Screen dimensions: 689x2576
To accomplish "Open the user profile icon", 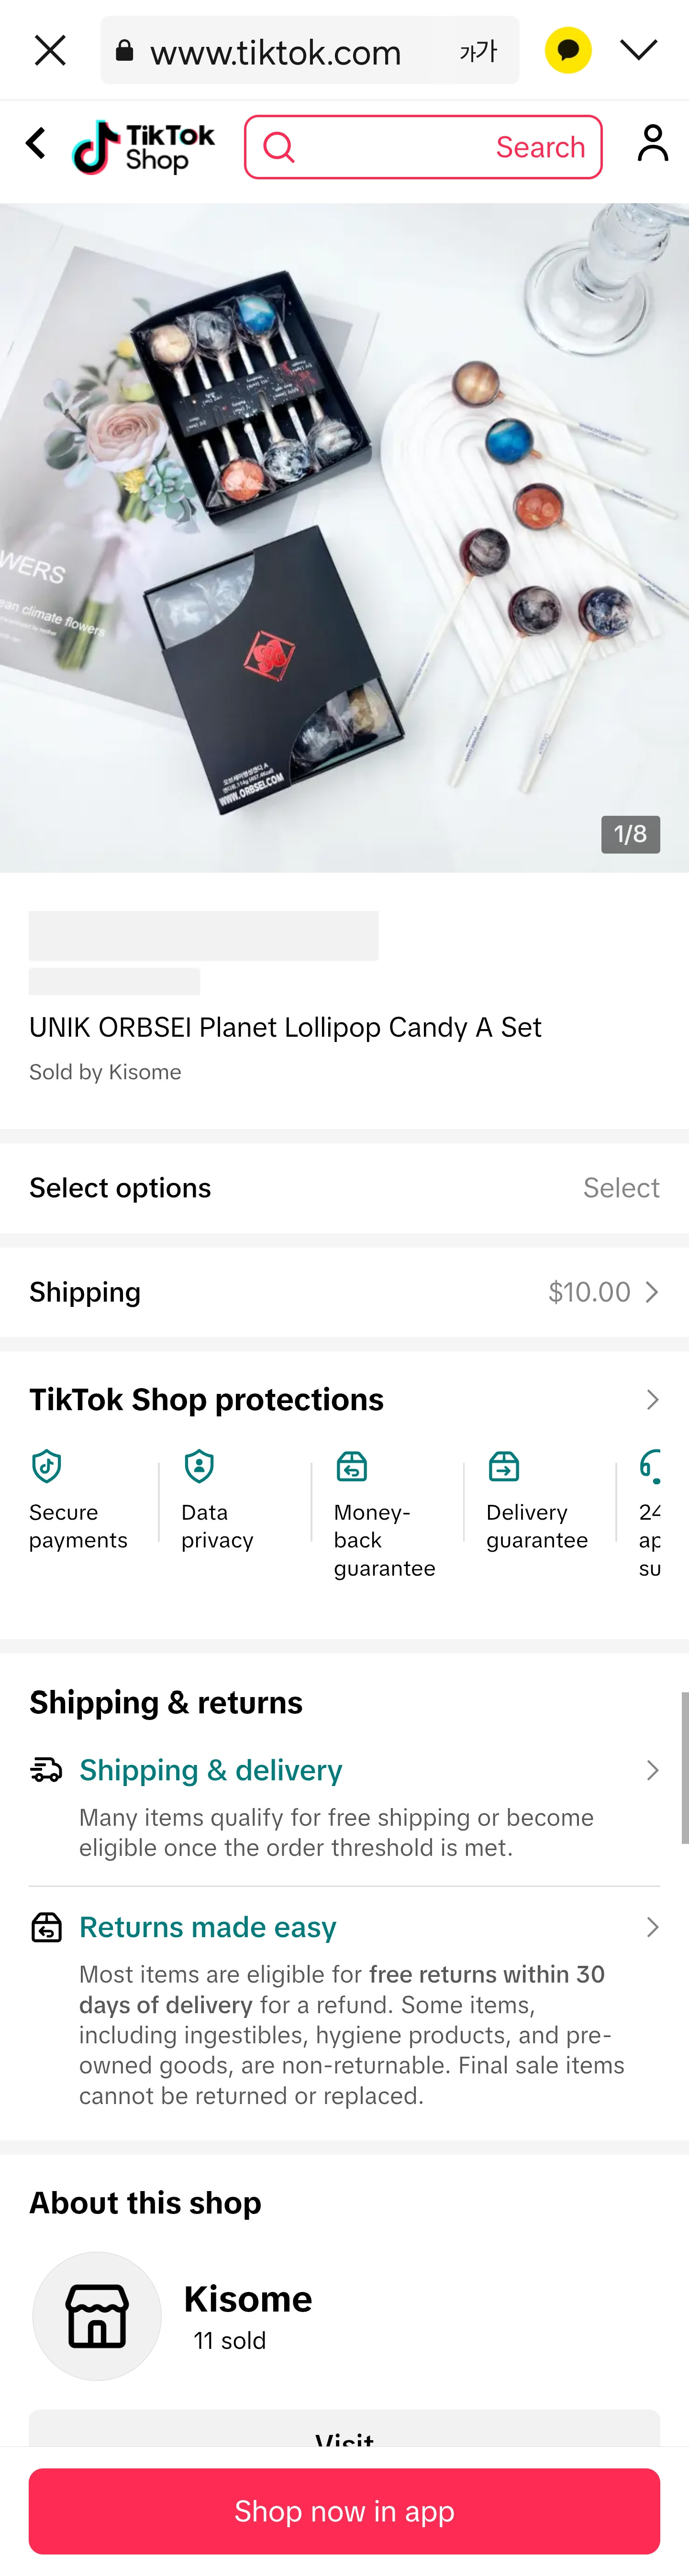I will [652, 144].
